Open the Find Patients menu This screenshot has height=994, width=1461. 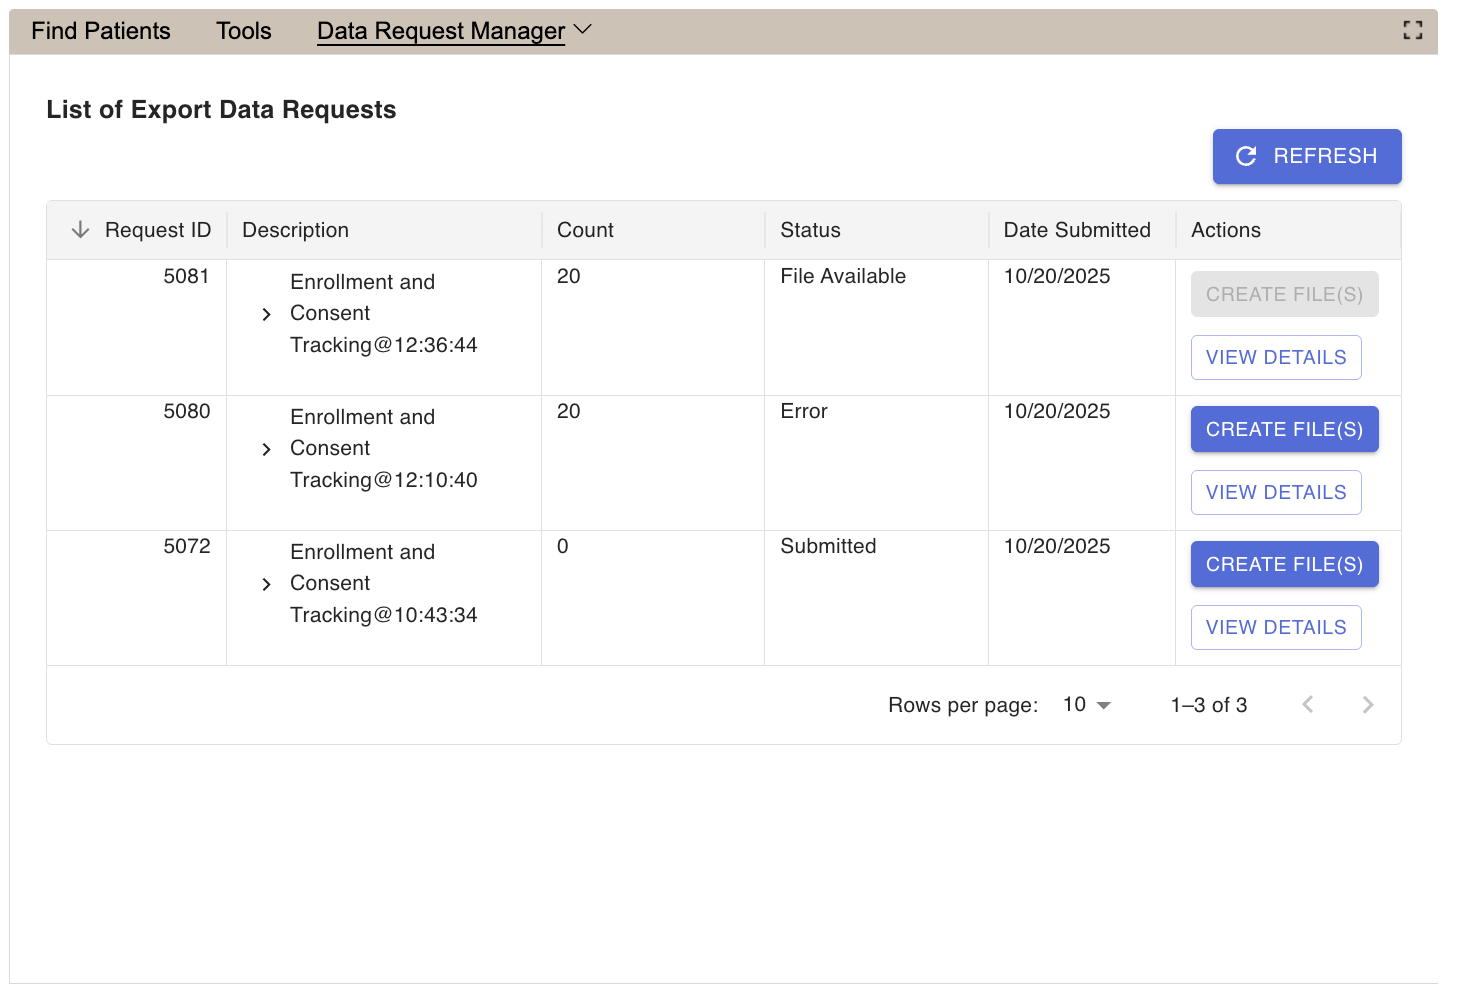101,31
